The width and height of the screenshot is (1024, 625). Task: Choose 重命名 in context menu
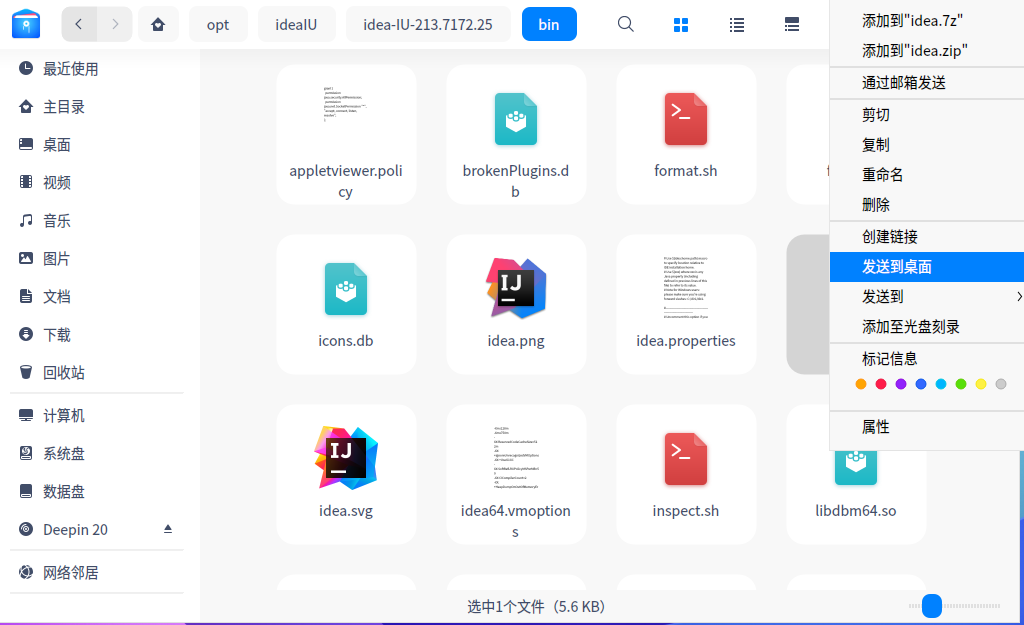927,175
